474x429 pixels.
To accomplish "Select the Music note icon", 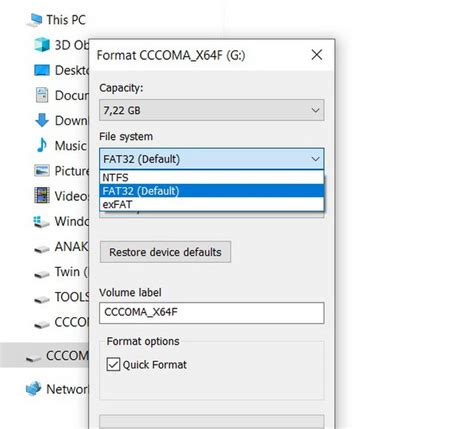I will point(42,145).
